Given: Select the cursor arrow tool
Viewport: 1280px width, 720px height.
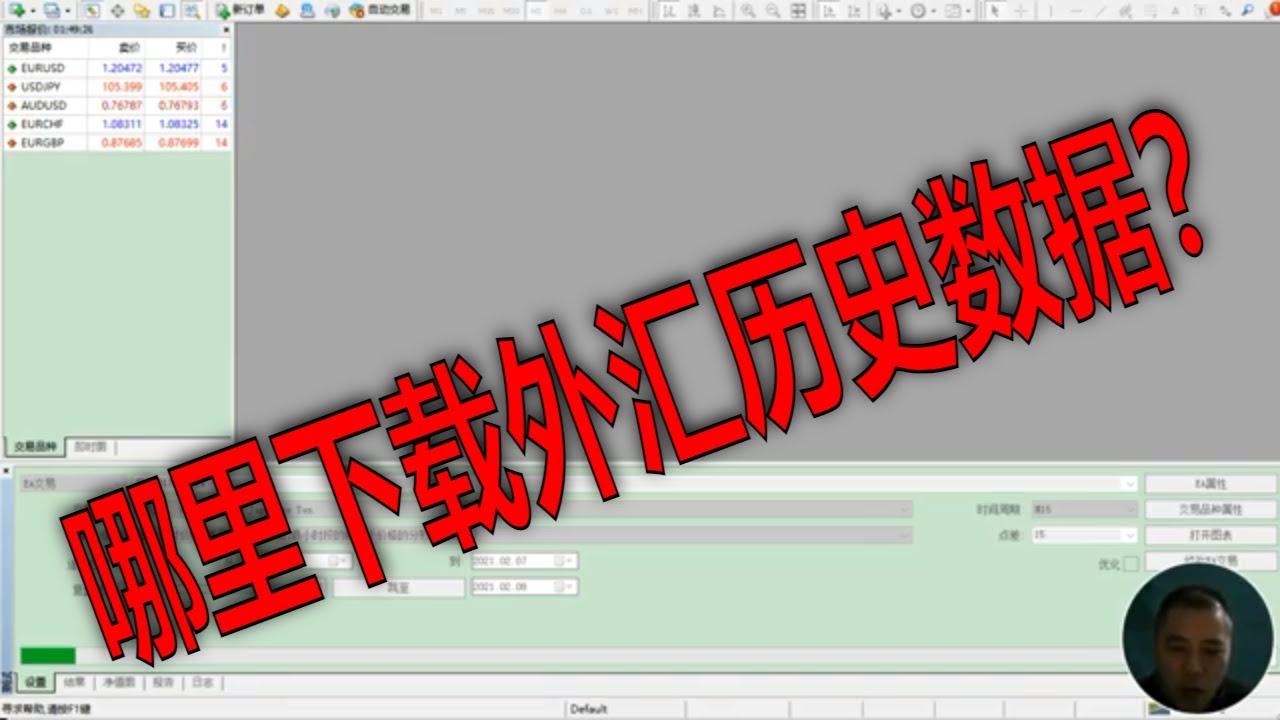Looking at the screenshot, I should 995,10.
